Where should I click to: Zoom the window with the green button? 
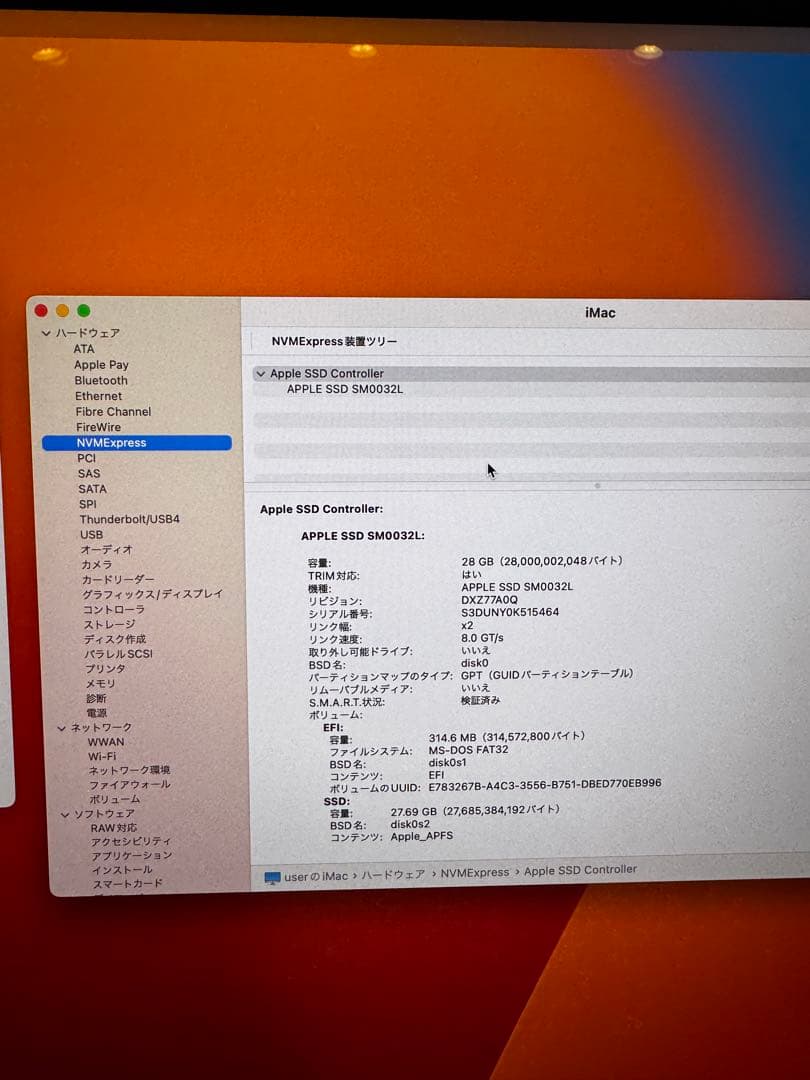pyautogui.click(x=84, y=311)
